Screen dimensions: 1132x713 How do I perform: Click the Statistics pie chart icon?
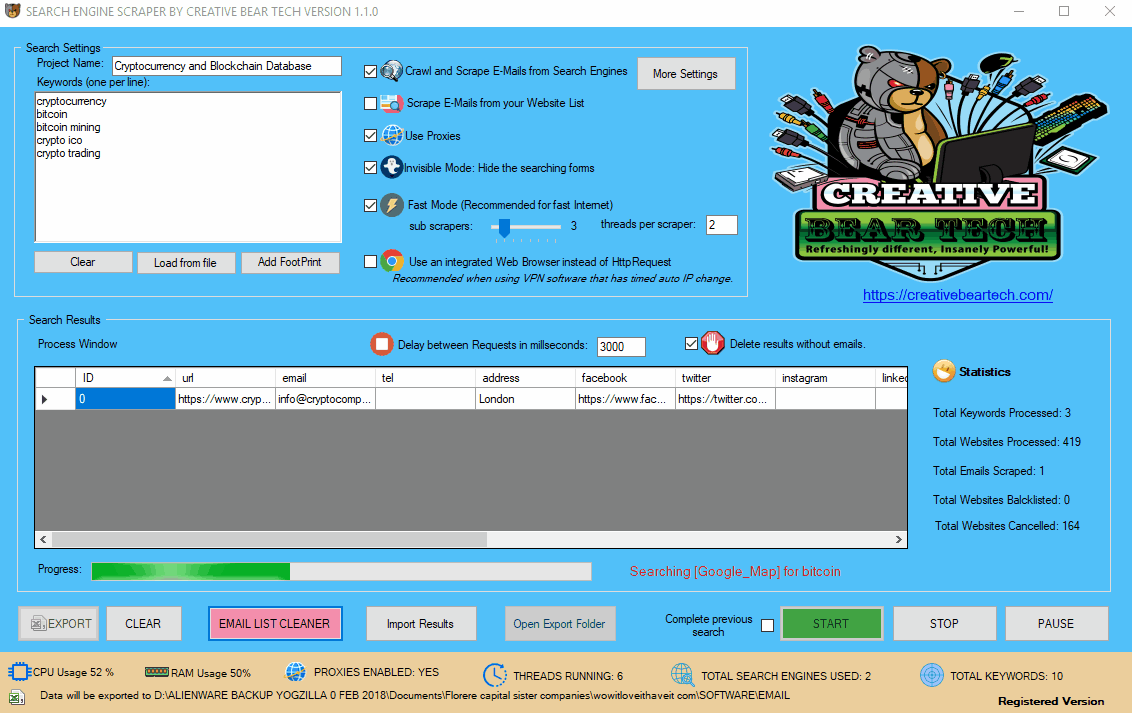click(944, 371)
